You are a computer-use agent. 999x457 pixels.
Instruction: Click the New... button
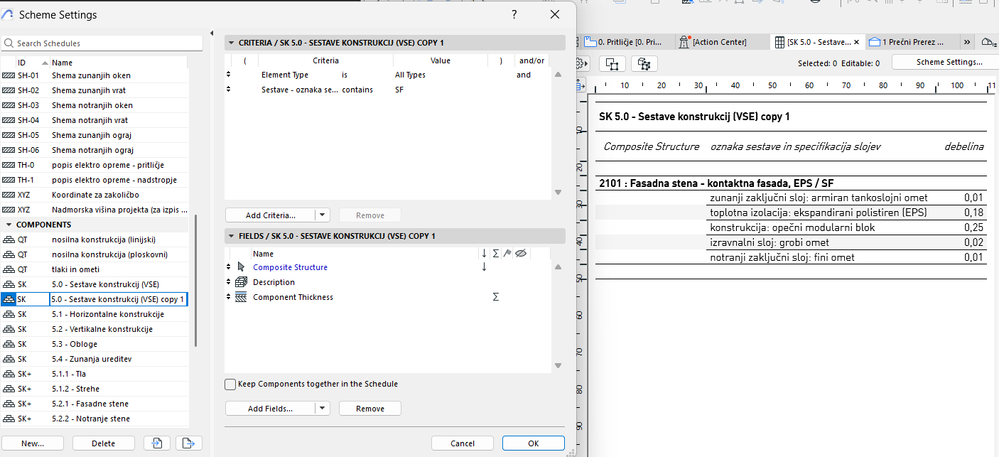[x=32, y=443]
